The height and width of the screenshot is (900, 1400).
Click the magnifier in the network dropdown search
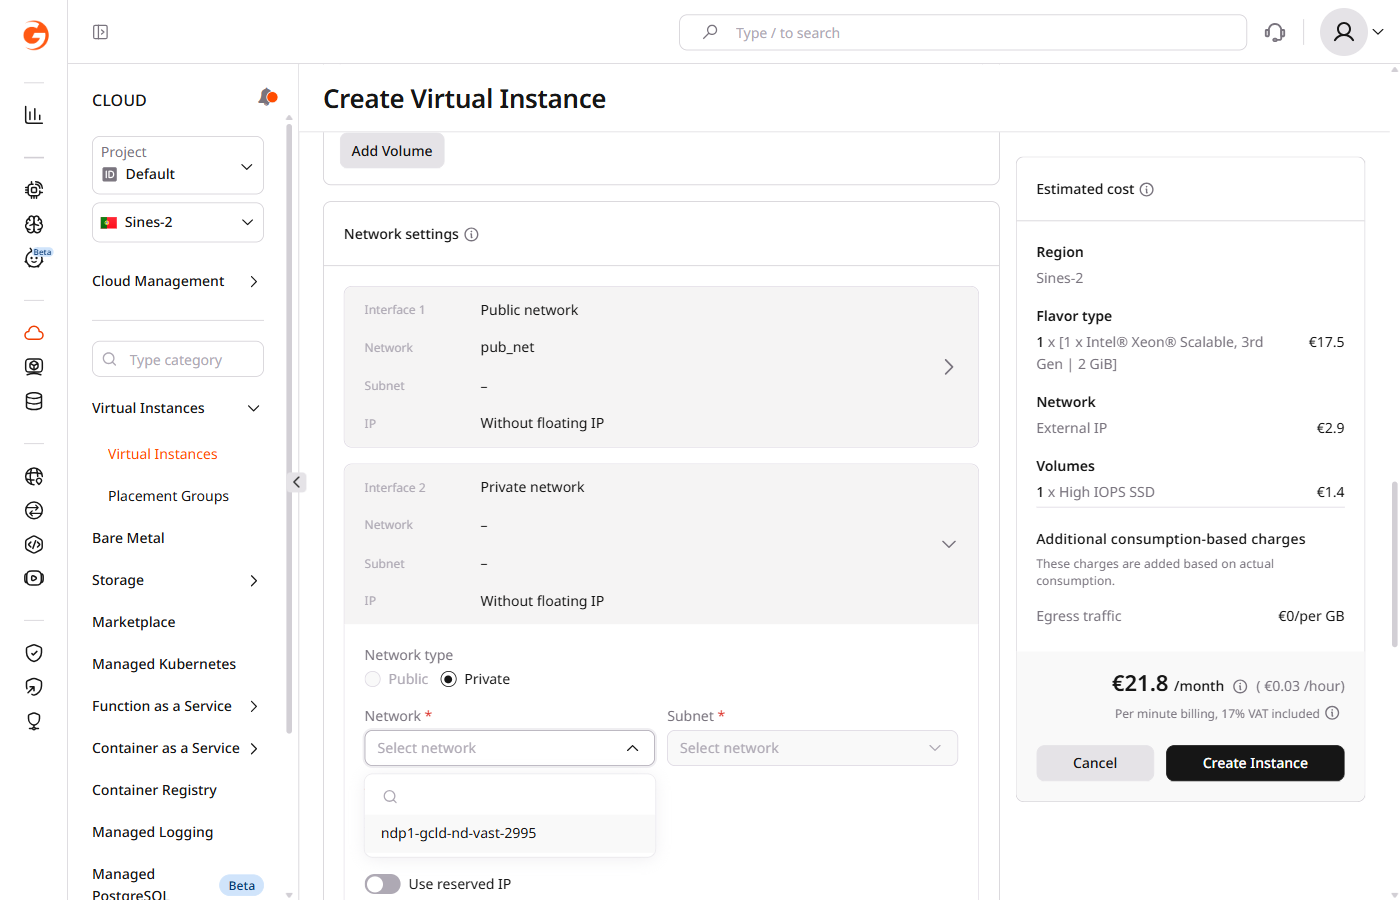pos(391,796)
